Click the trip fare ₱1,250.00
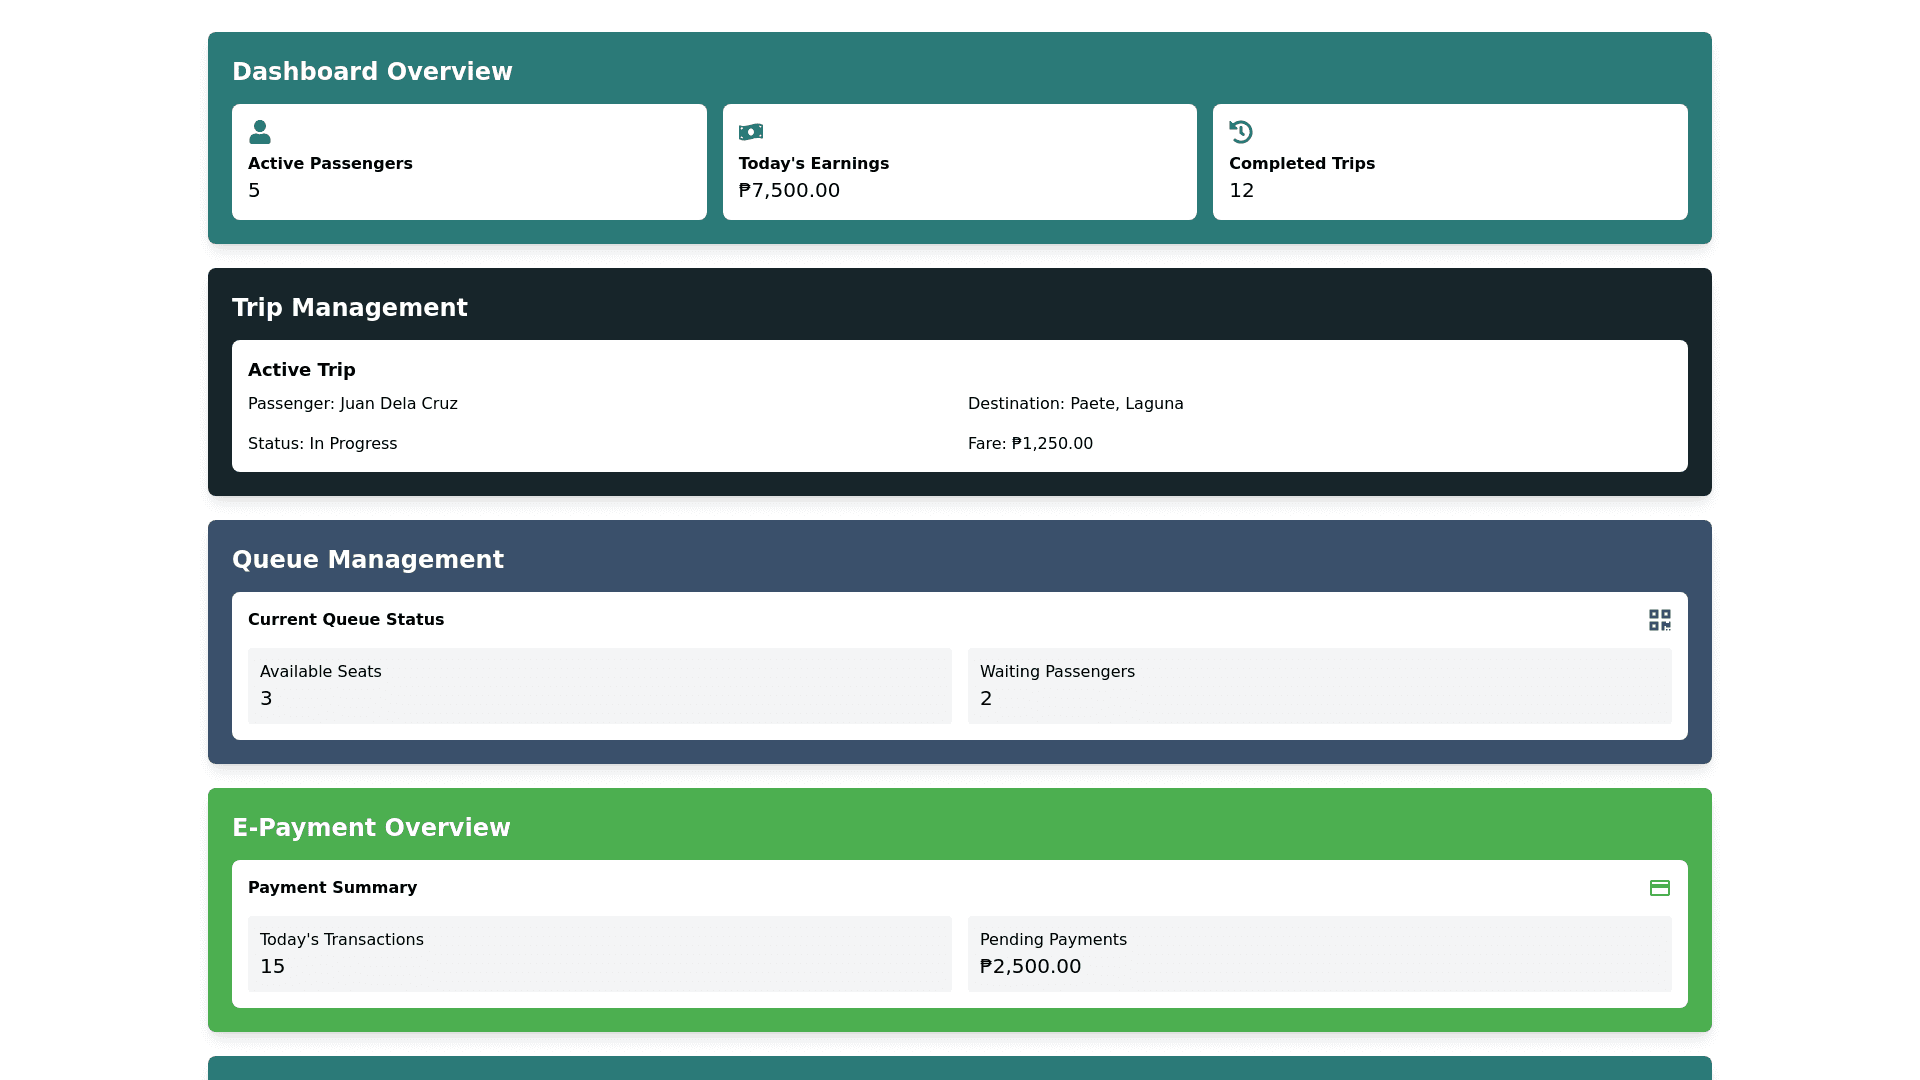The width and height of the screenshot is (1920, 1080). [x=1051, y=444]
